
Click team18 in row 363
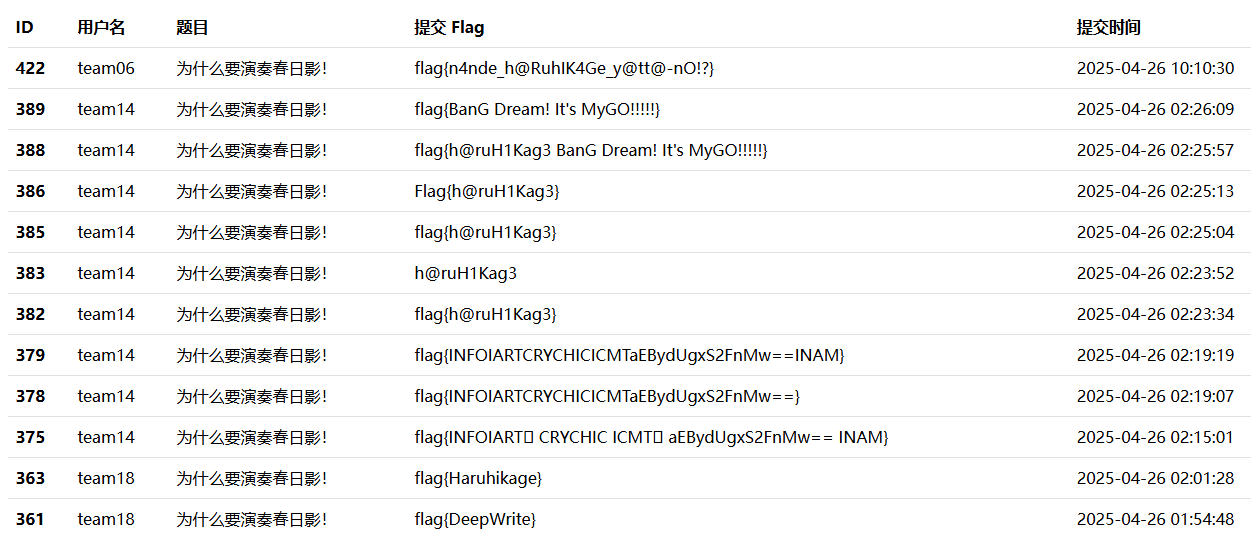click(106, 479)
